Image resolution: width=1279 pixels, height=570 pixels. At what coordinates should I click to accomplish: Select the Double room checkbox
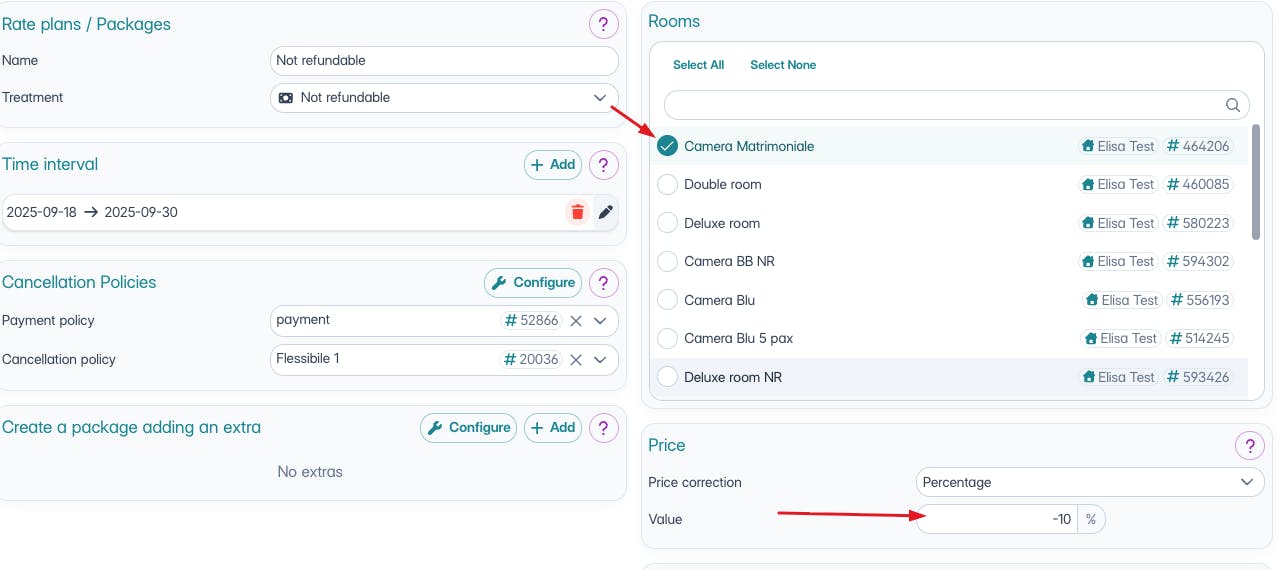(667, 185)
